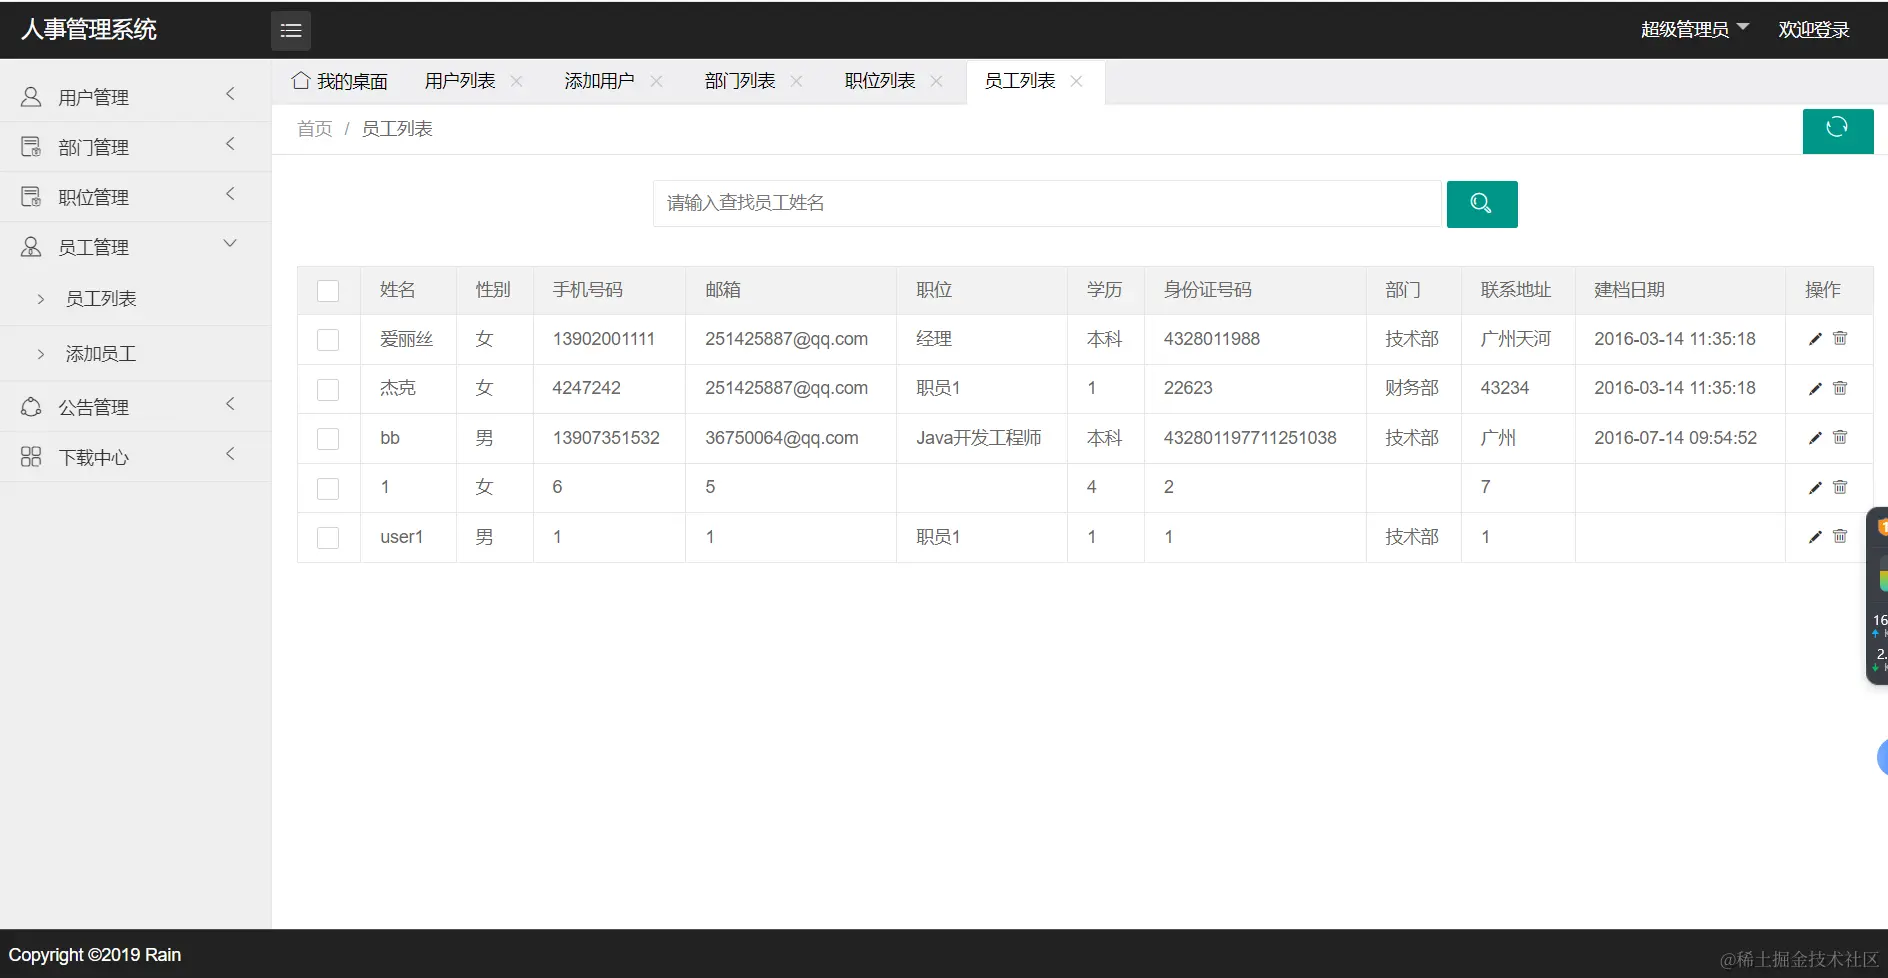1888x978 pixels.
Task: Click the 人事管理系统 title
Action: click(x=89, y=30)
